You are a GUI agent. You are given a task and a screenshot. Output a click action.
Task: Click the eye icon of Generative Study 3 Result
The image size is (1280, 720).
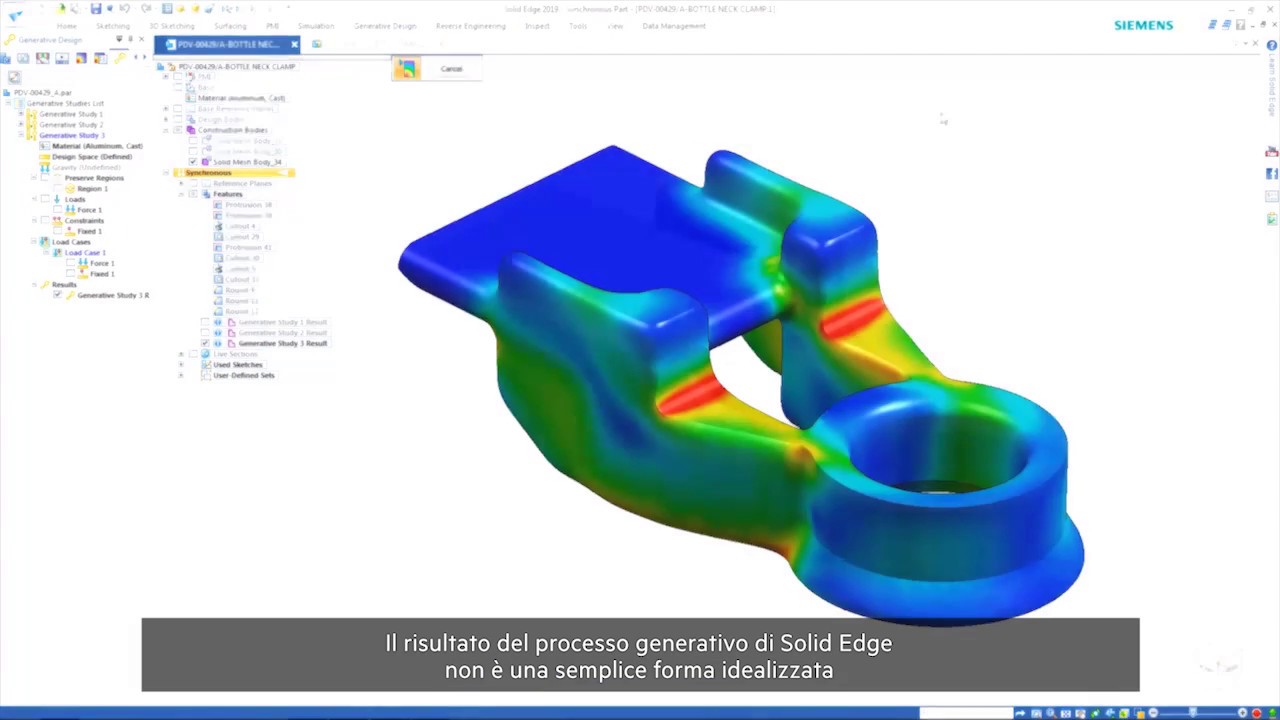[218, 343]
